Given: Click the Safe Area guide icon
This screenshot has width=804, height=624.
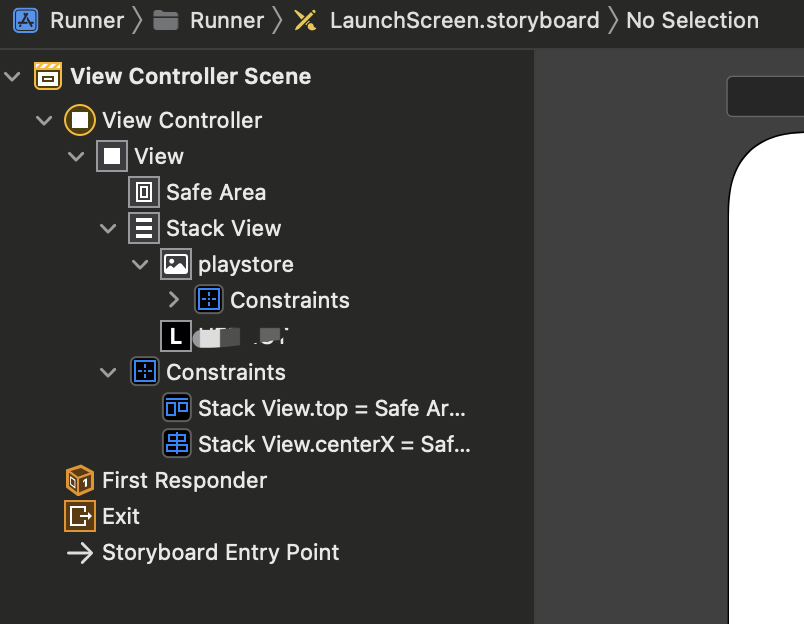Looking at the screenshot, I should (144, 192).
